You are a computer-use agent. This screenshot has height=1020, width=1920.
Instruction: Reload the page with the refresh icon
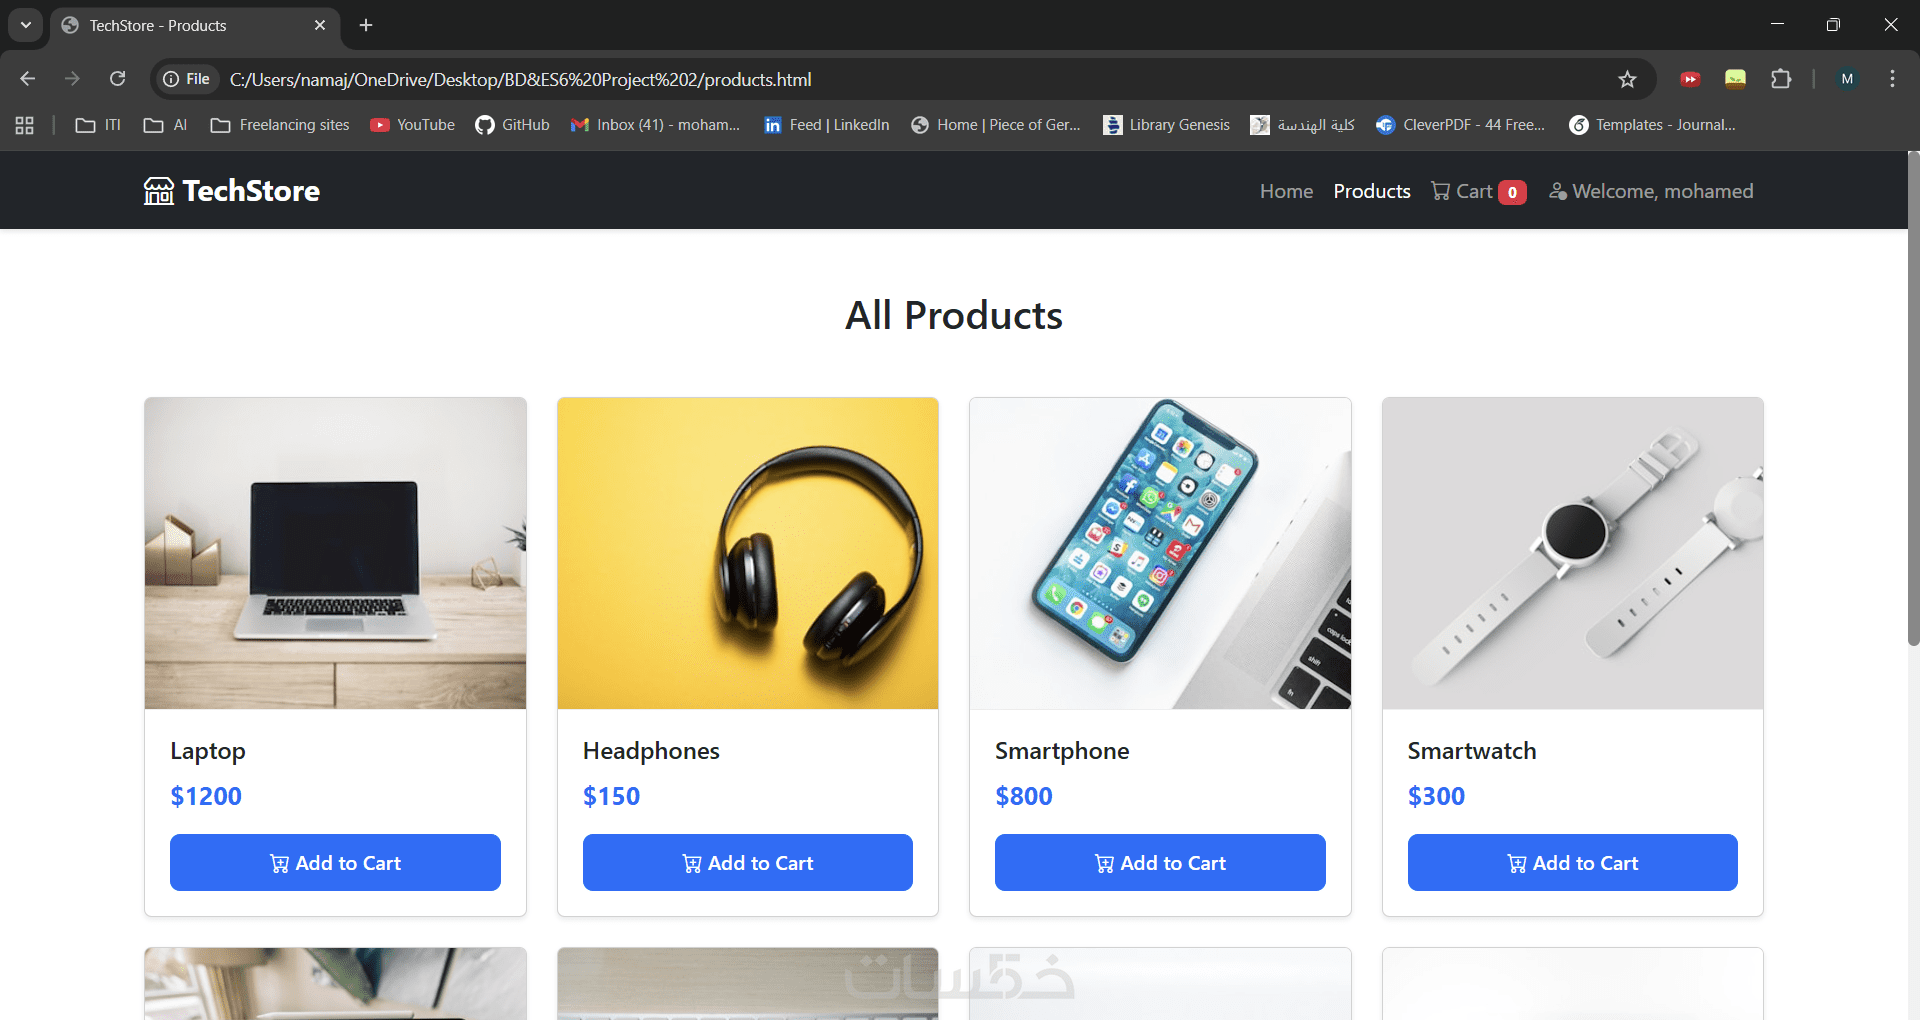coord(118,79)
